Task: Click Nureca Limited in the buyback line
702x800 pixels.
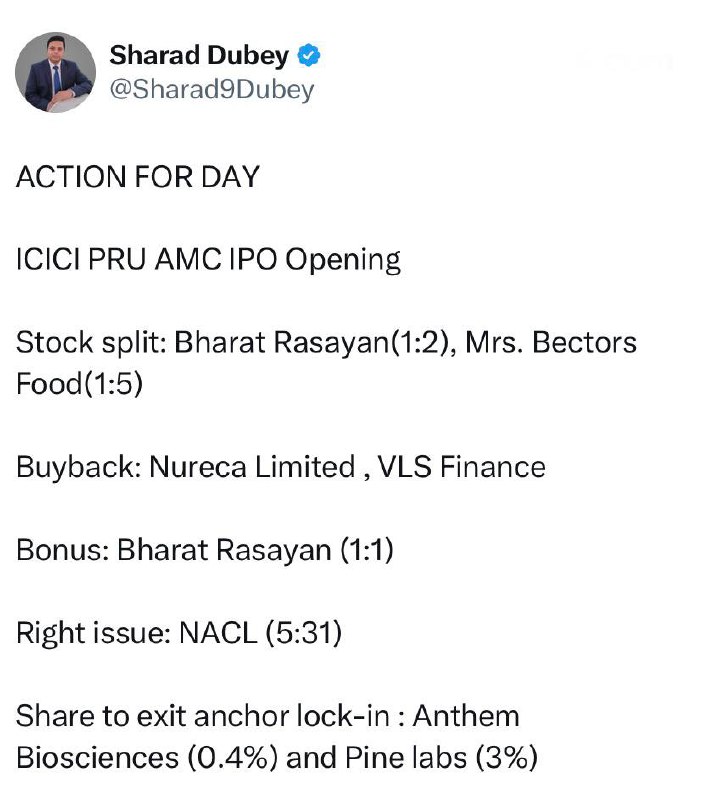Action: pyautogui.click(x=252, y=467)
